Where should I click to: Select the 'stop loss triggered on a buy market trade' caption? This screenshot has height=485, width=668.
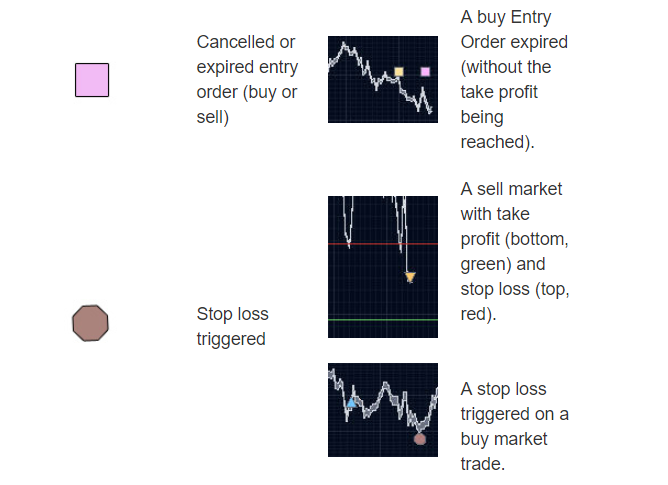point(515,427)
